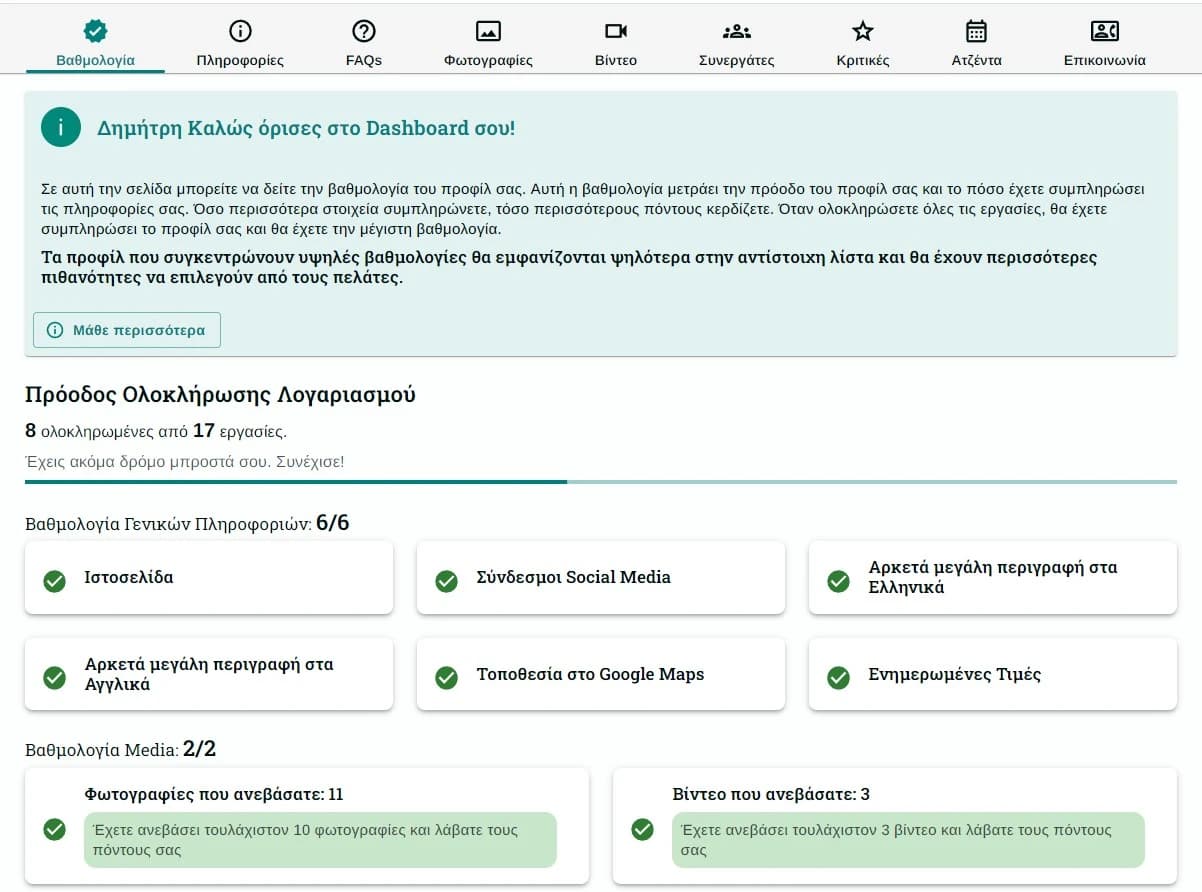The height and width of the screenshot is (892, 1202).
Task: Click the Έχεις ακόμα δρόμο μπροστά σου text
Action: point(185,462)
